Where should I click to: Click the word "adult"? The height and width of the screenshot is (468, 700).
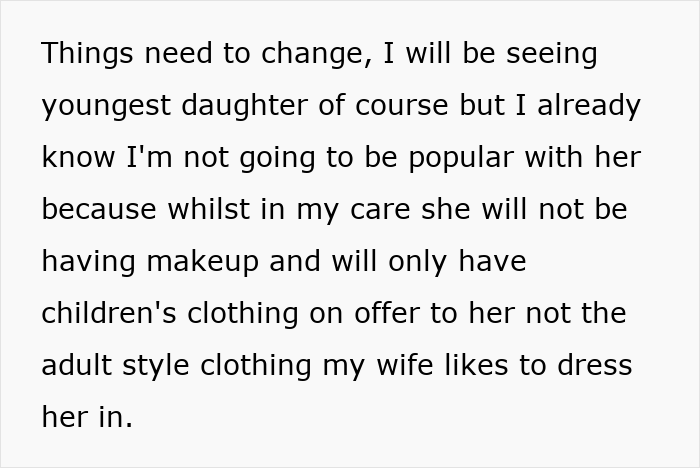76,365
